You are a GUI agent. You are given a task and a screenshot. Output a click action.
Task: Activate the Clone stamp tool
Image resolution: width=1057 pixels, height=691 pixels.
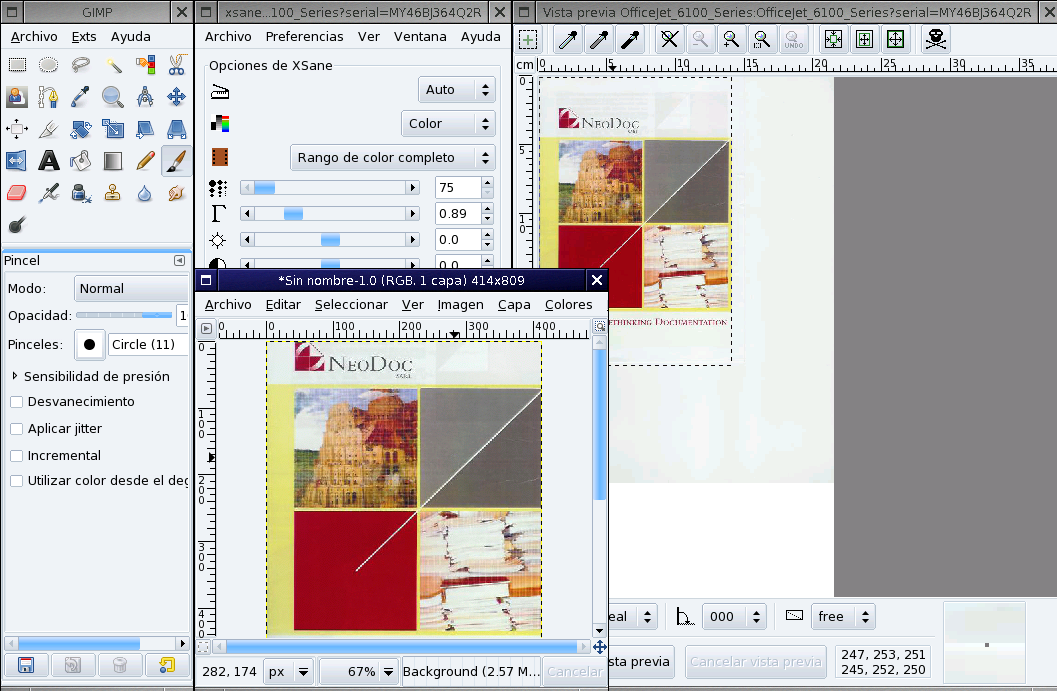[113, 193]
